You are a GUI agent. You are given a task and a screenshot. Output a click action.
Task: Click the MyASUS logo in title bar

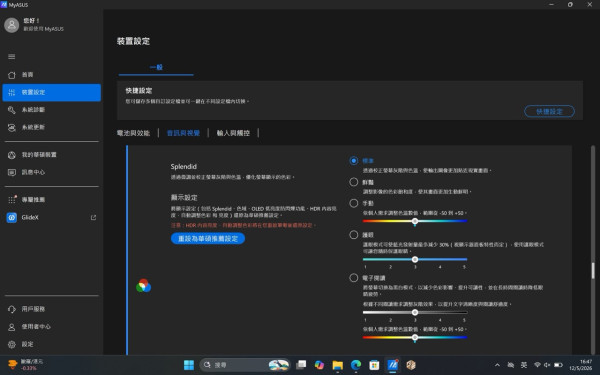tap(4, 4)
